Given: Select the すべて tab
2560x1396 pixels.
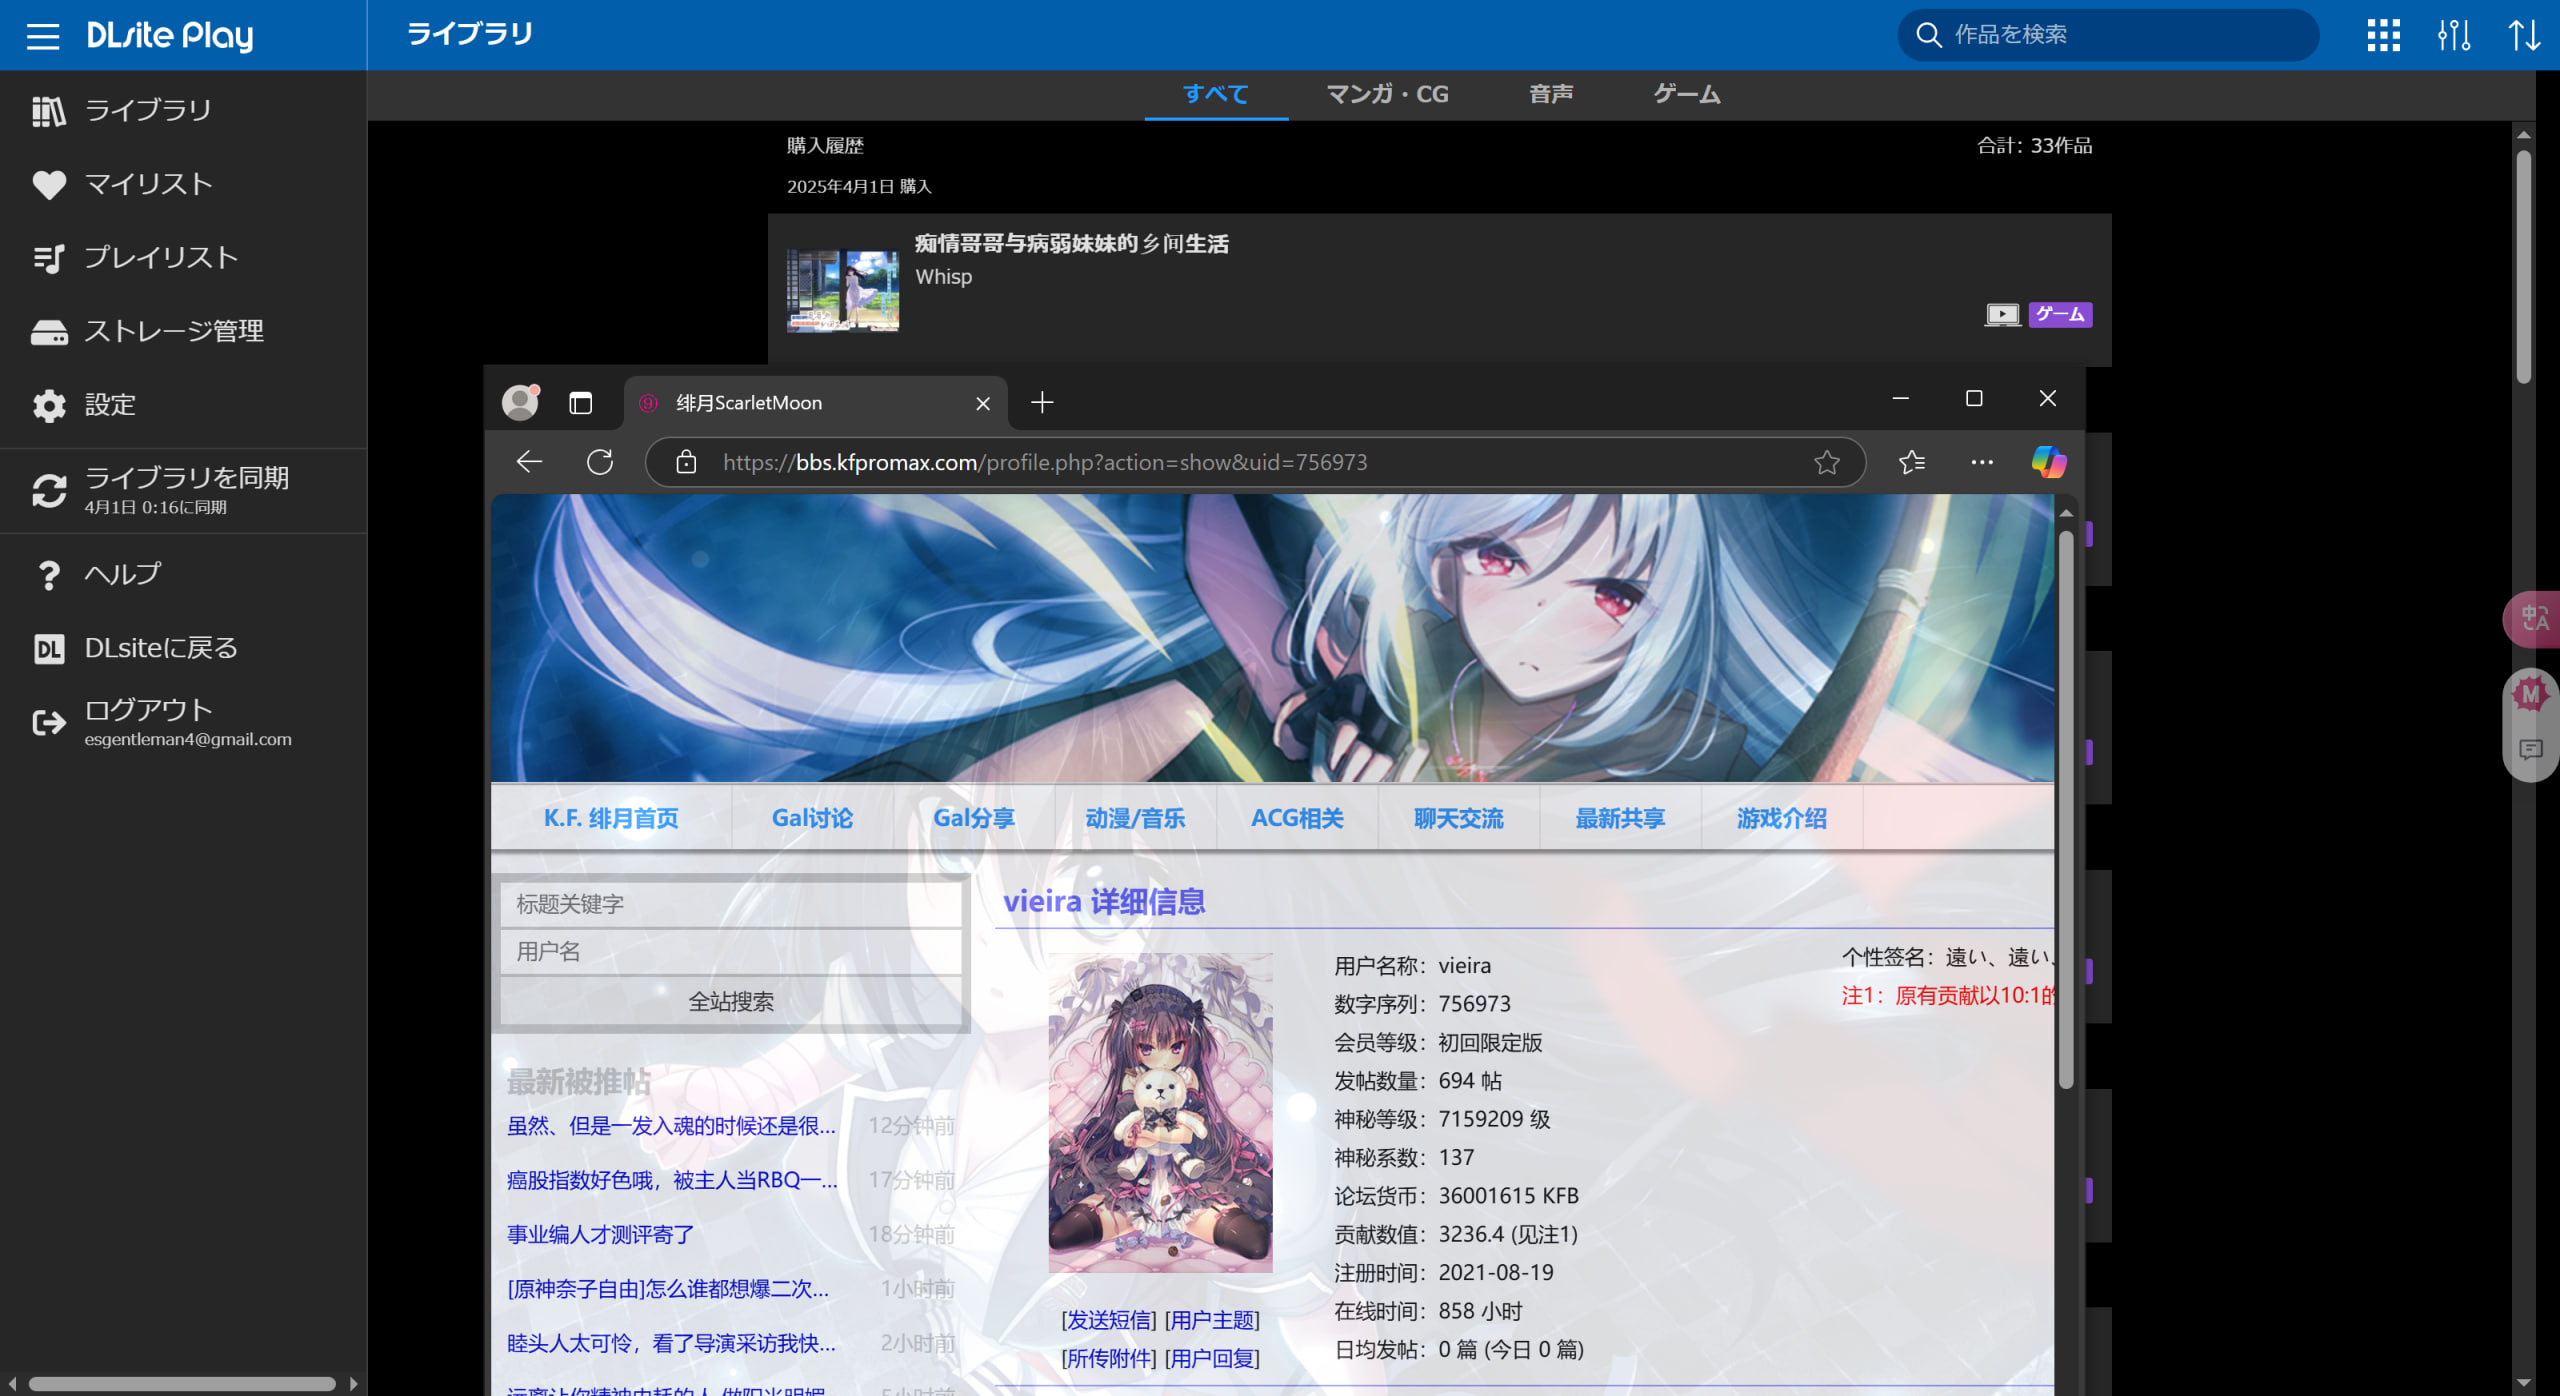Looking at the screenshot, I should tap(1216, 95).
